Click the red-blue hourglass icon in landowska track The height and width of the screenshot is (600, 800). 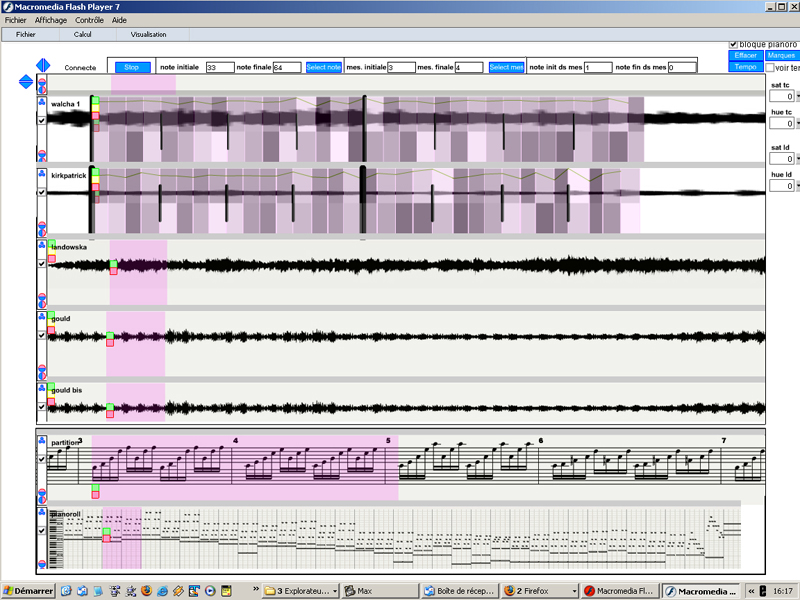[42, 299]
